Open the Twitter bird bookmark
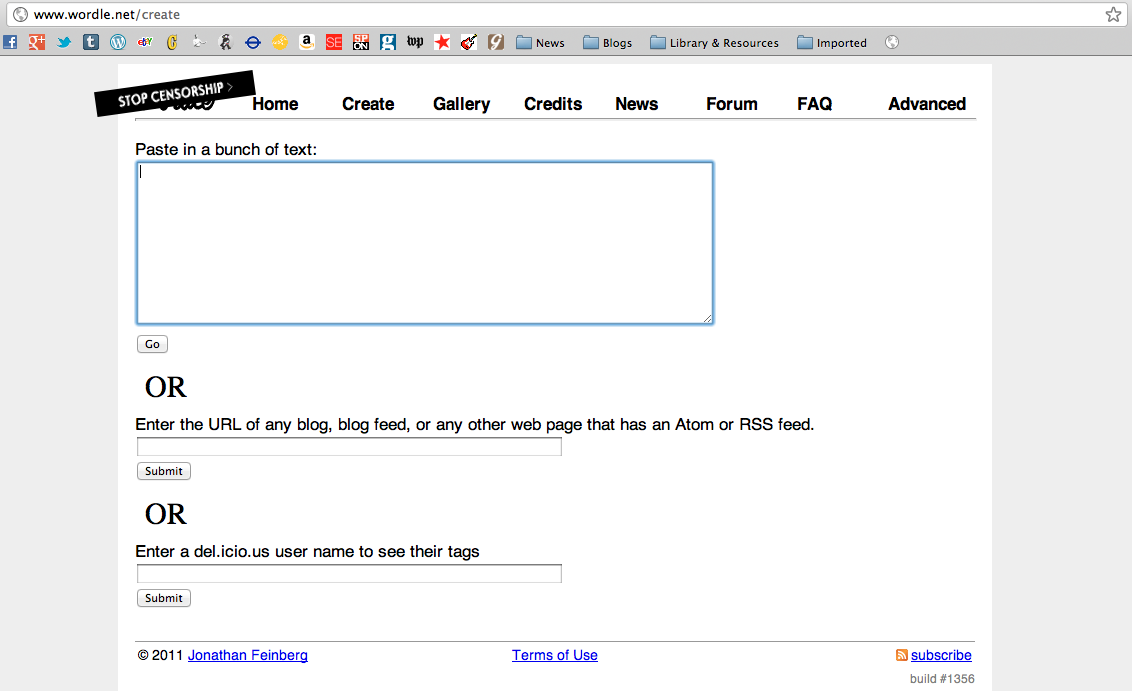 tap(64, 43)
